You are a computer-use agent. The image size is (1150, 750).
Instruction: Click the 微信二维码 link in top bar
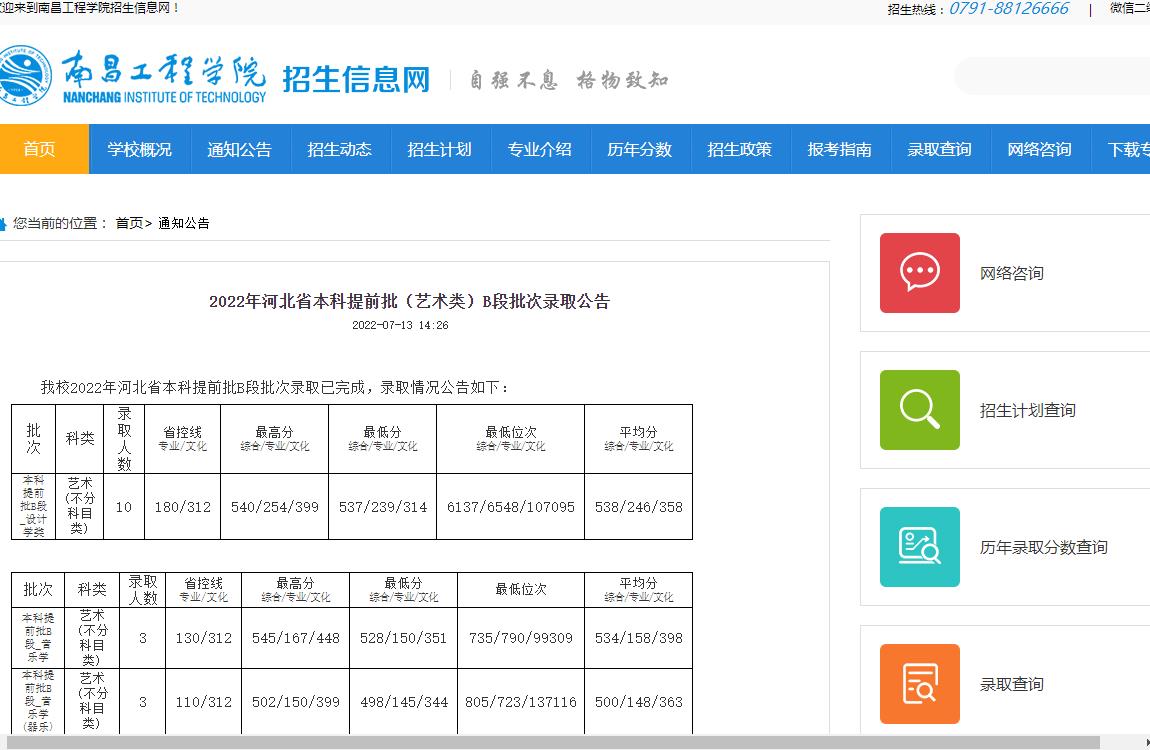(x=1129, y=8)
